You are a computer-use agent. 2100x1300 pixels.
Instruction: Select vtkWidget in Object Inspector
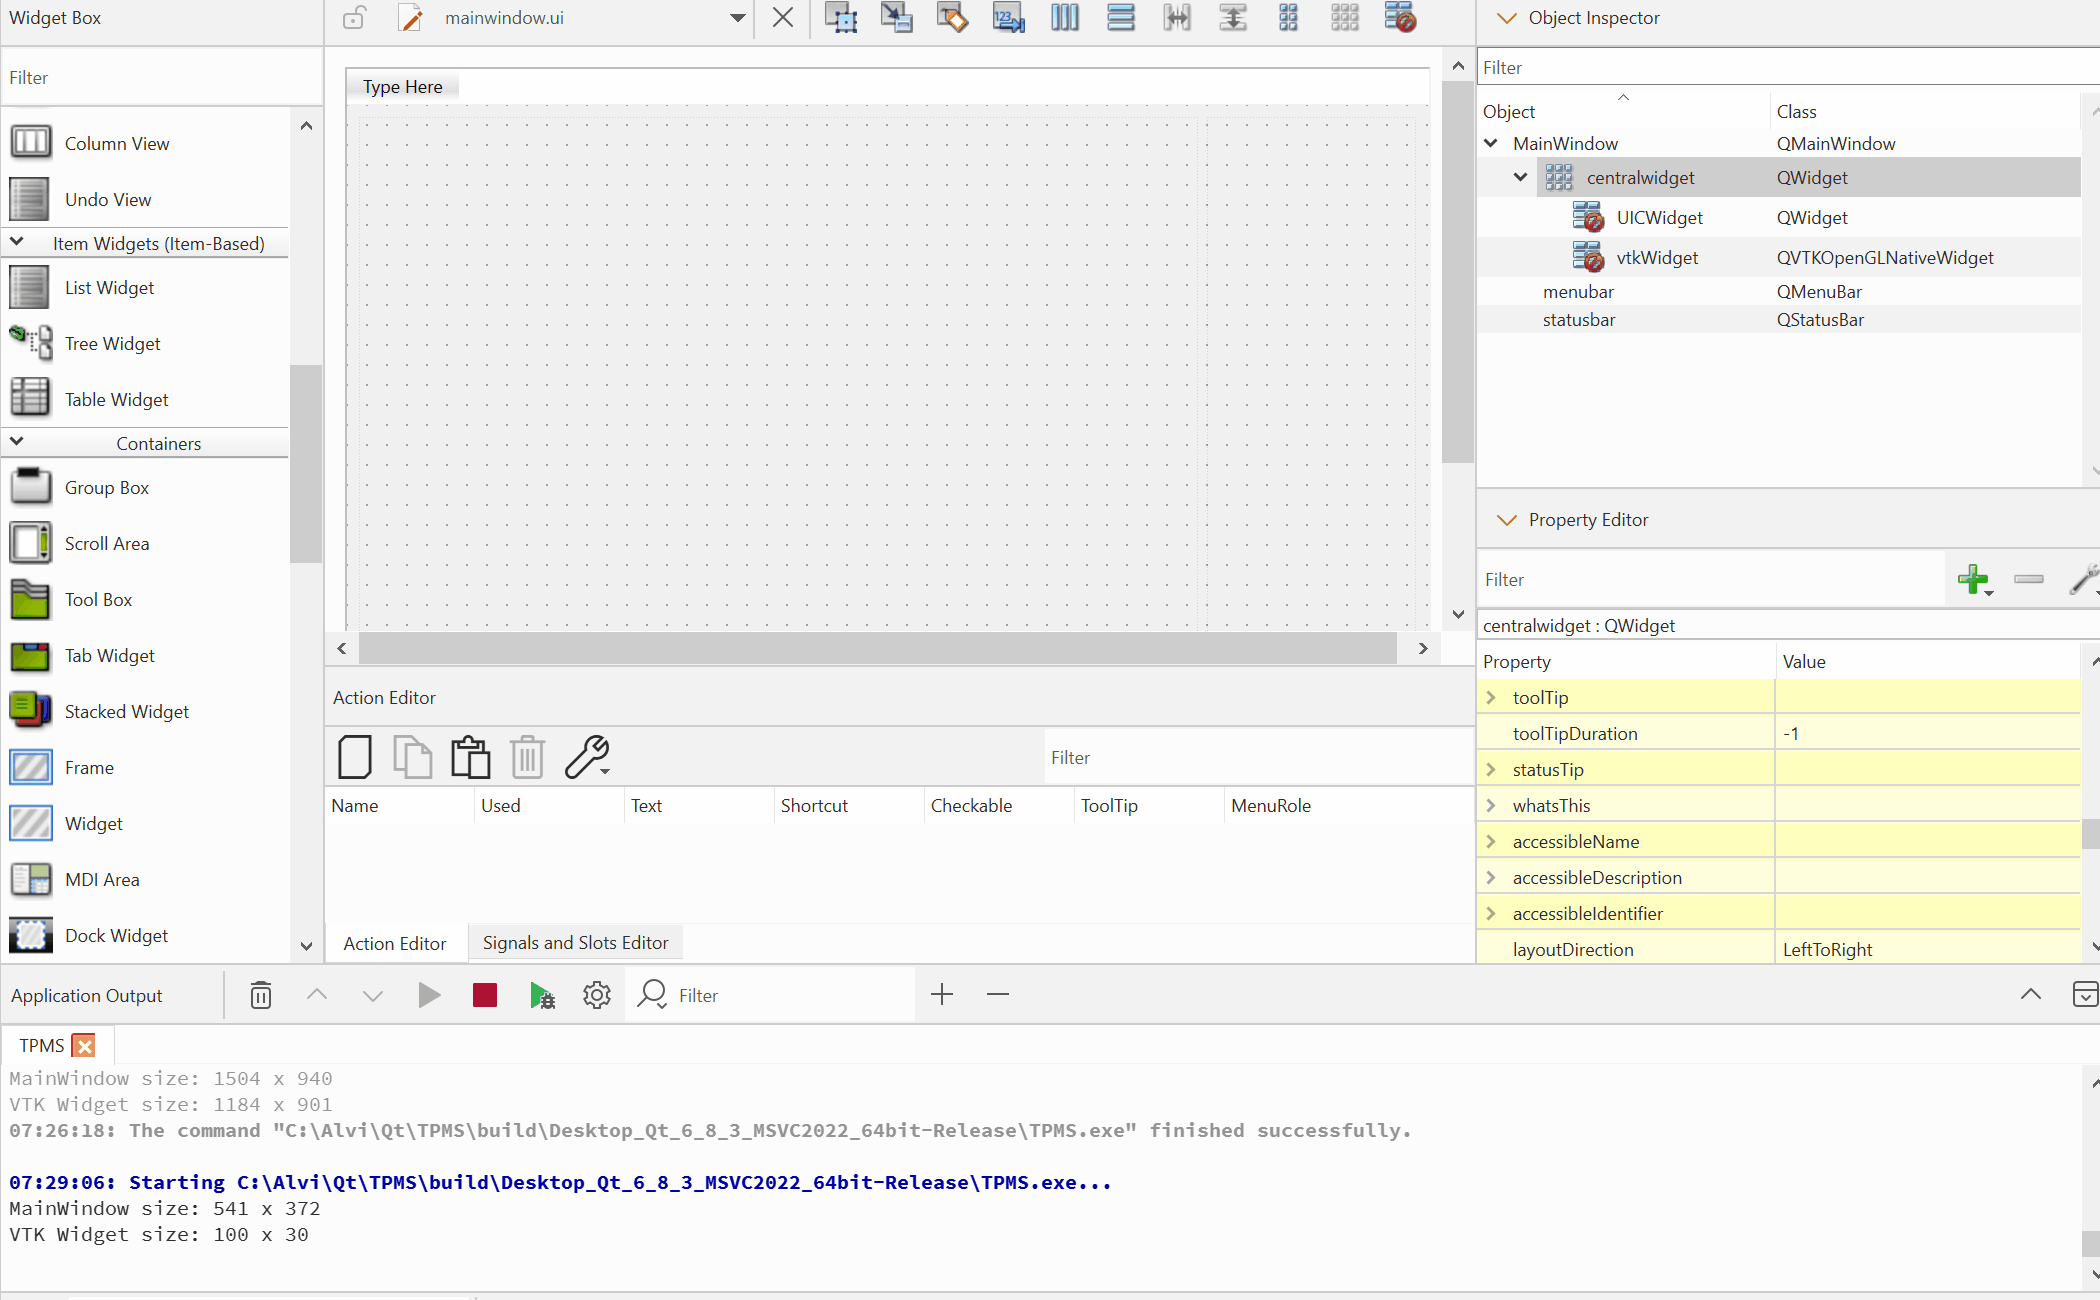coord(1656,258)
